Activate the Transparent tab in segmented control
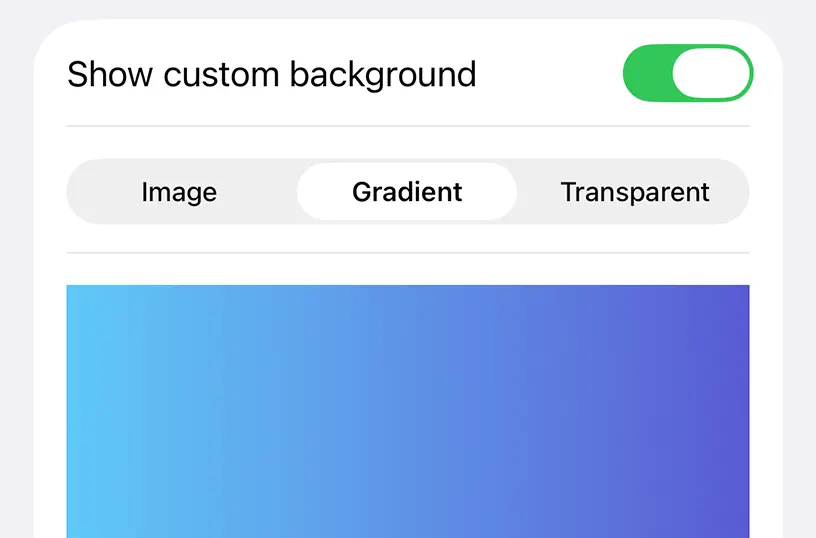The width and height of the screenshot is (816, 538). point(634,192)
